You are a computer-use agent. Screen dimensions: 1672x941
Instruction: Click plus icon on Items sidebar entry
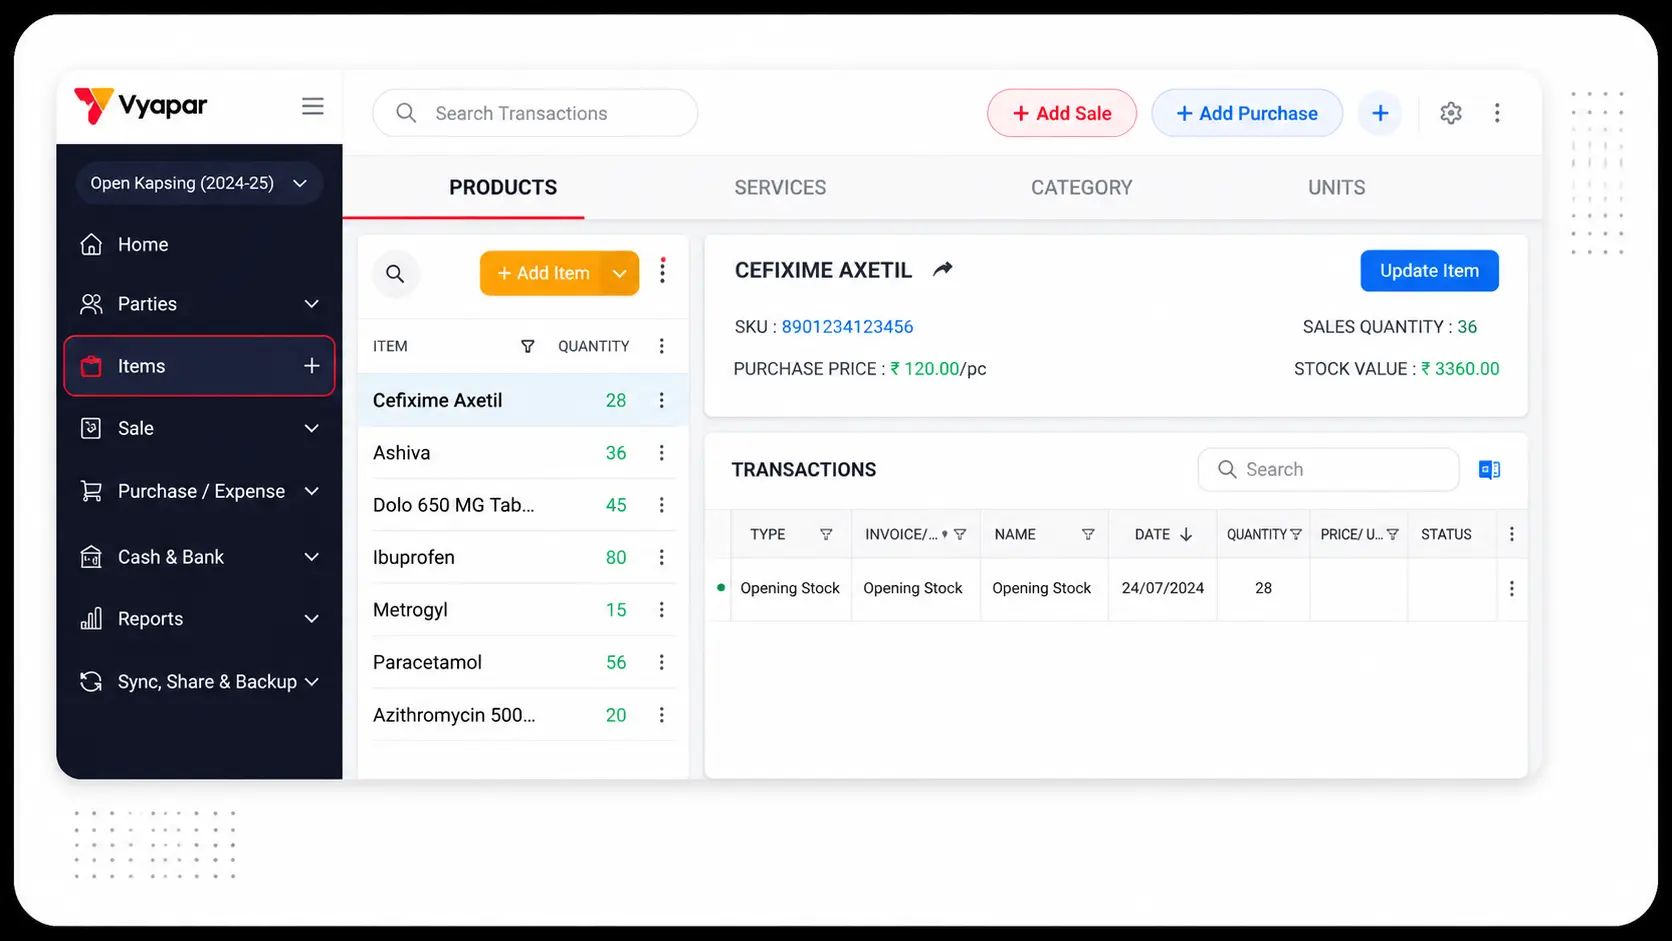coord(312,366)
